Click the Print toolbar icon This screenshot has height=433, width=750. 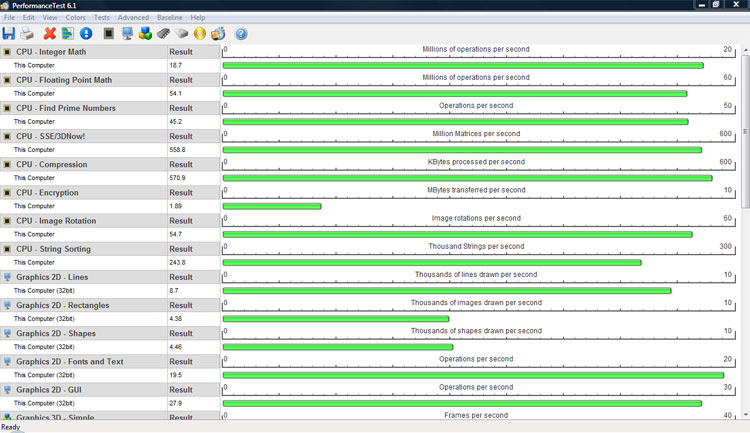click(x=27, y=33)
